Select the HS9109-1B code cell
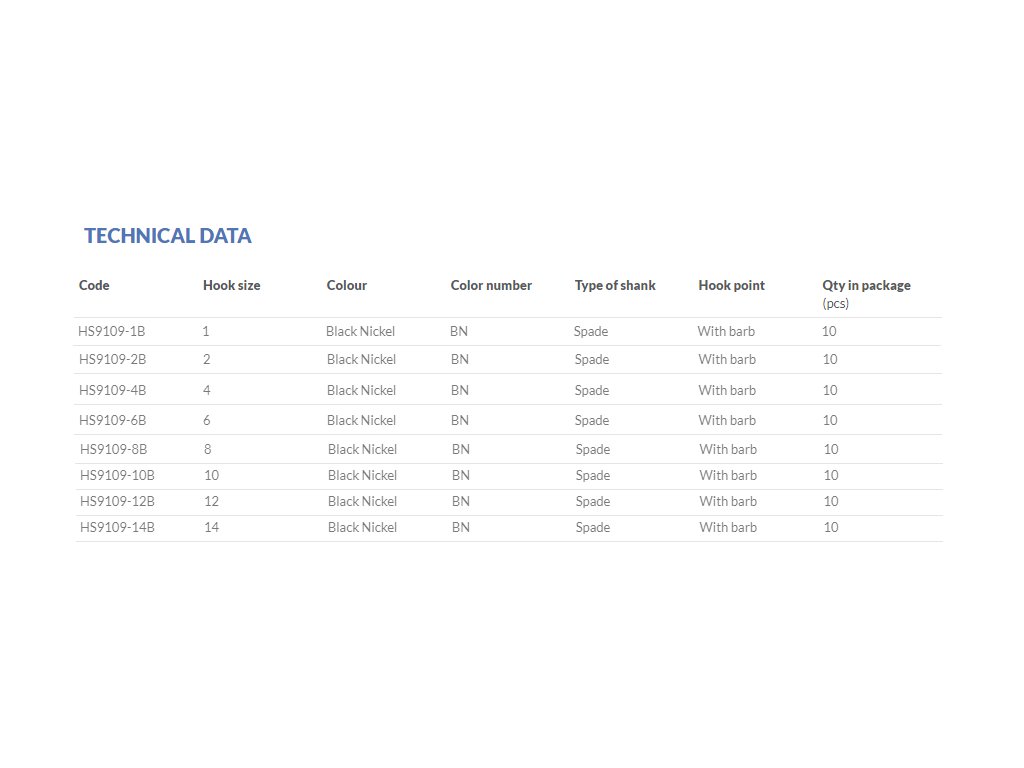 point(112,331)
